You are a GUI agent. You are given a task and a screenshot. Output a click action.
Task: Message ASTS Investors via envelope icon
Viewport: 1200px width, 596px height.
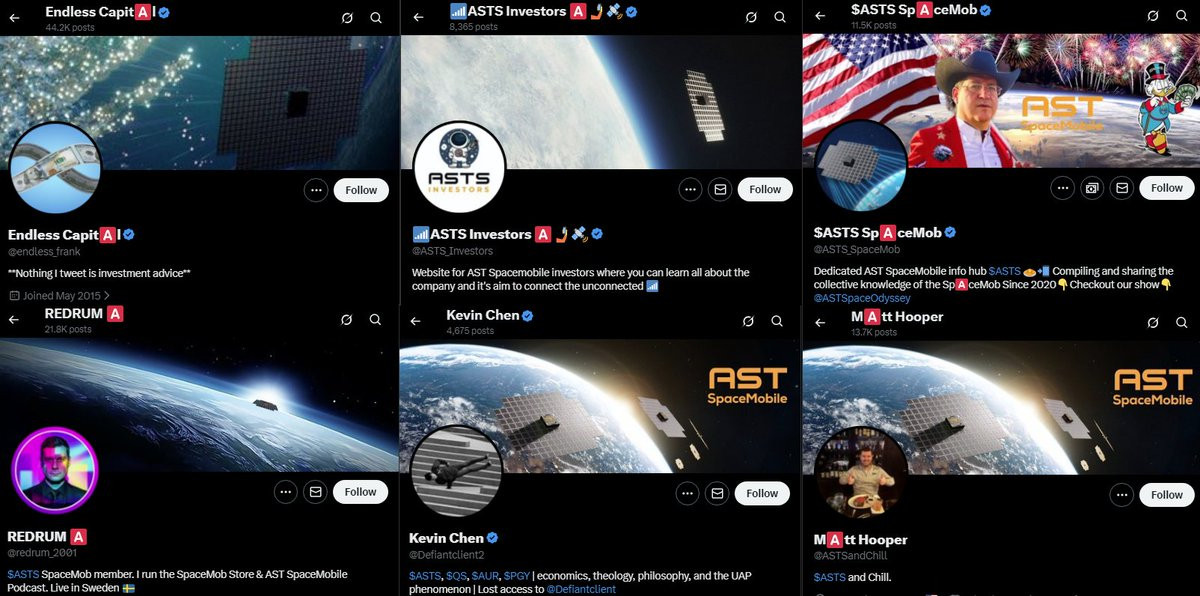[718, 189]
